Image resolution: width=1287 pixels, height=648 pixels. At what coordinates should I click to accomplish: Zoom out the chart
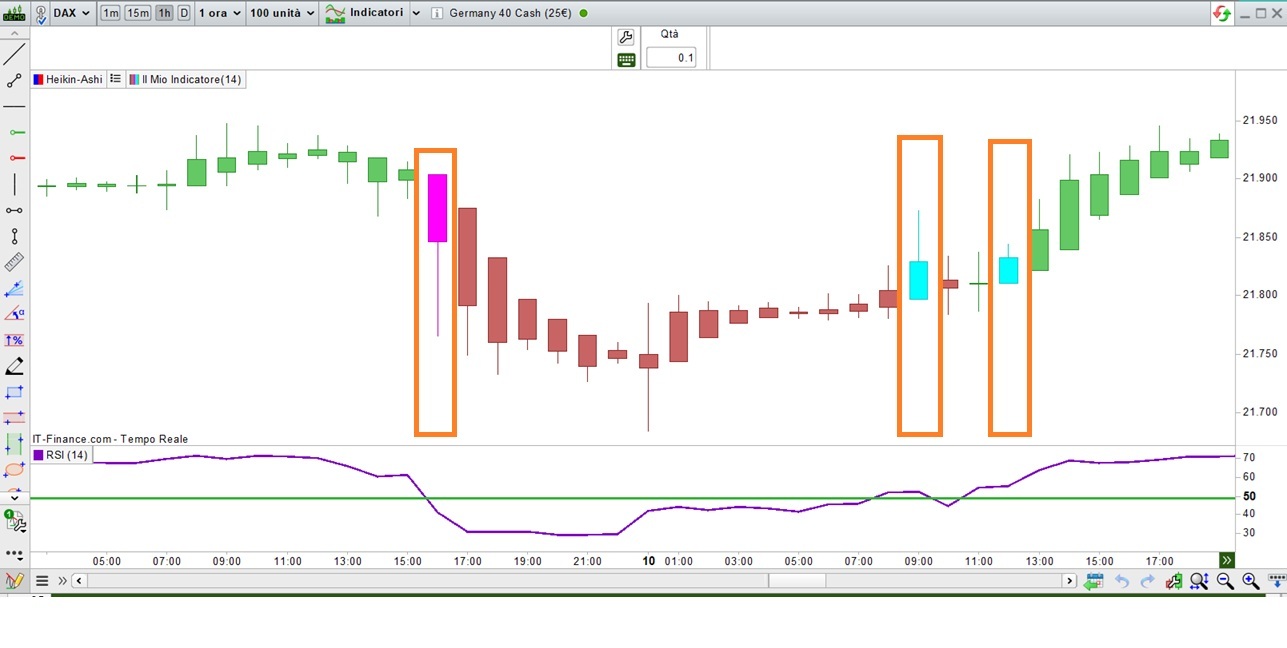1225,582
